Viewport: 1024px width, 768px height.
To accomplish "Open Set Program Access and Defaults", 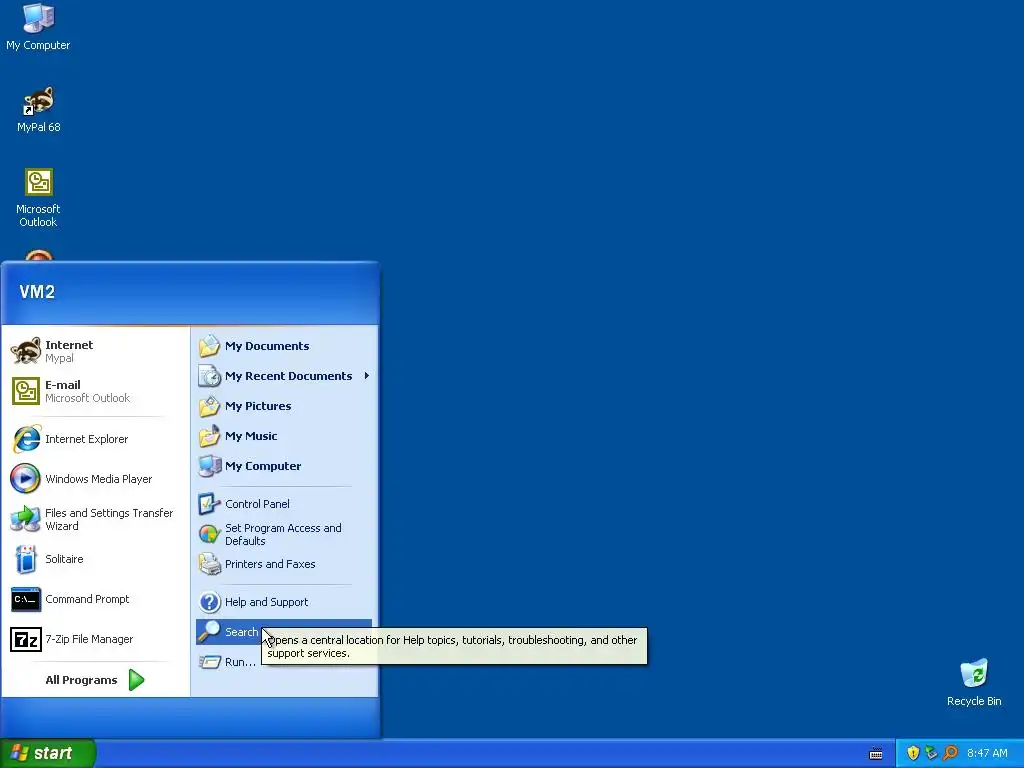I will [284, 534].
